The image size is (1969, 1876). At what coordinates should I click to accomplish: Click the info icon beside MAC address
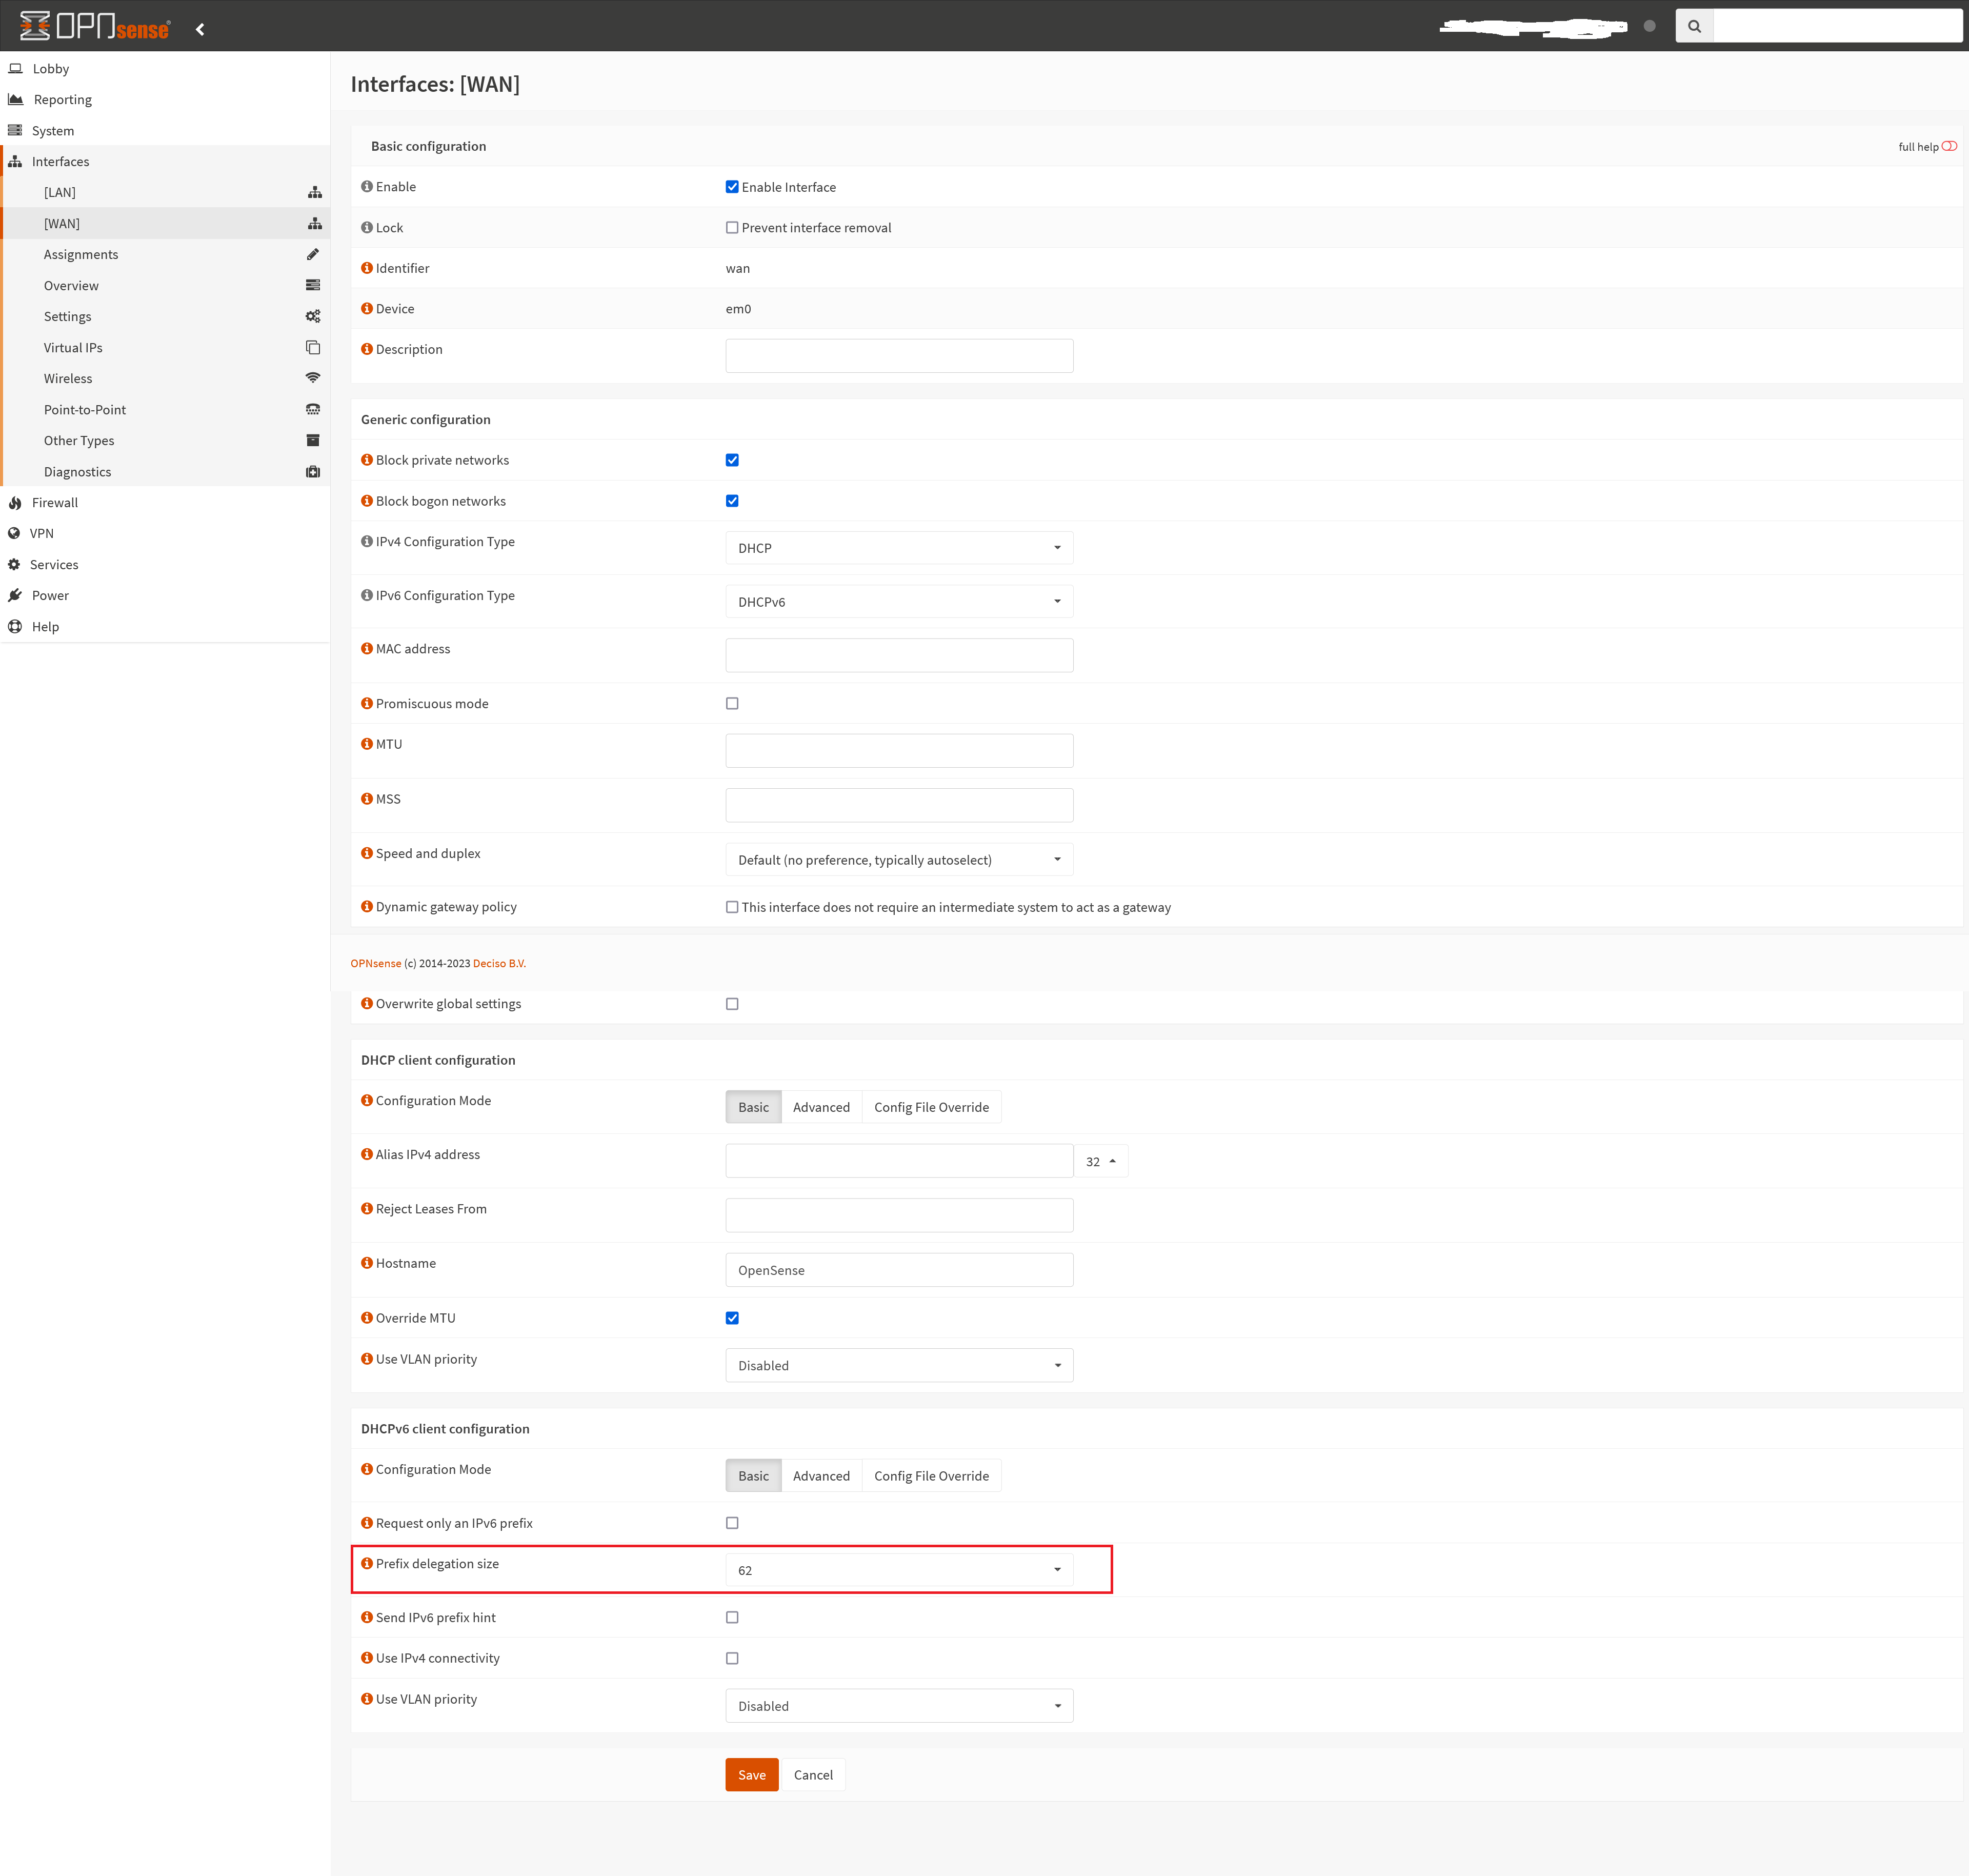tap(367, 648)
